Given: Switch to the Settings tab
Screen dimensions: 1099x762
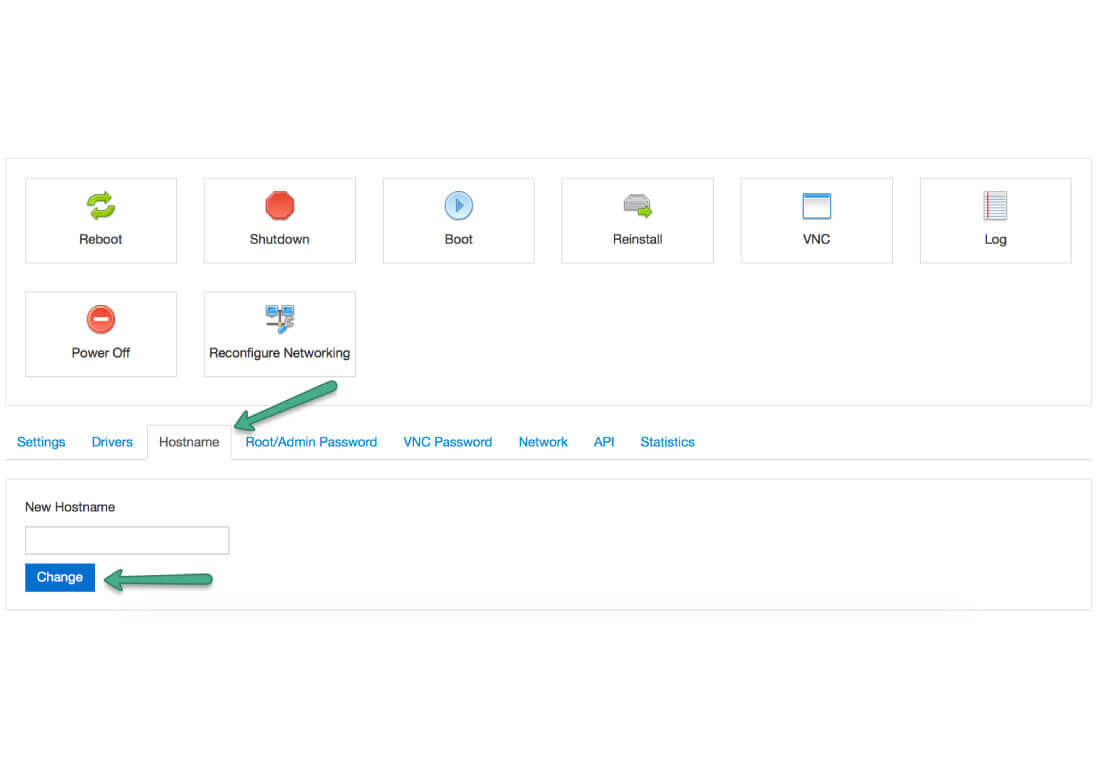Looking at the screenshot, I should pyautogui.click(x=41, y=442).
